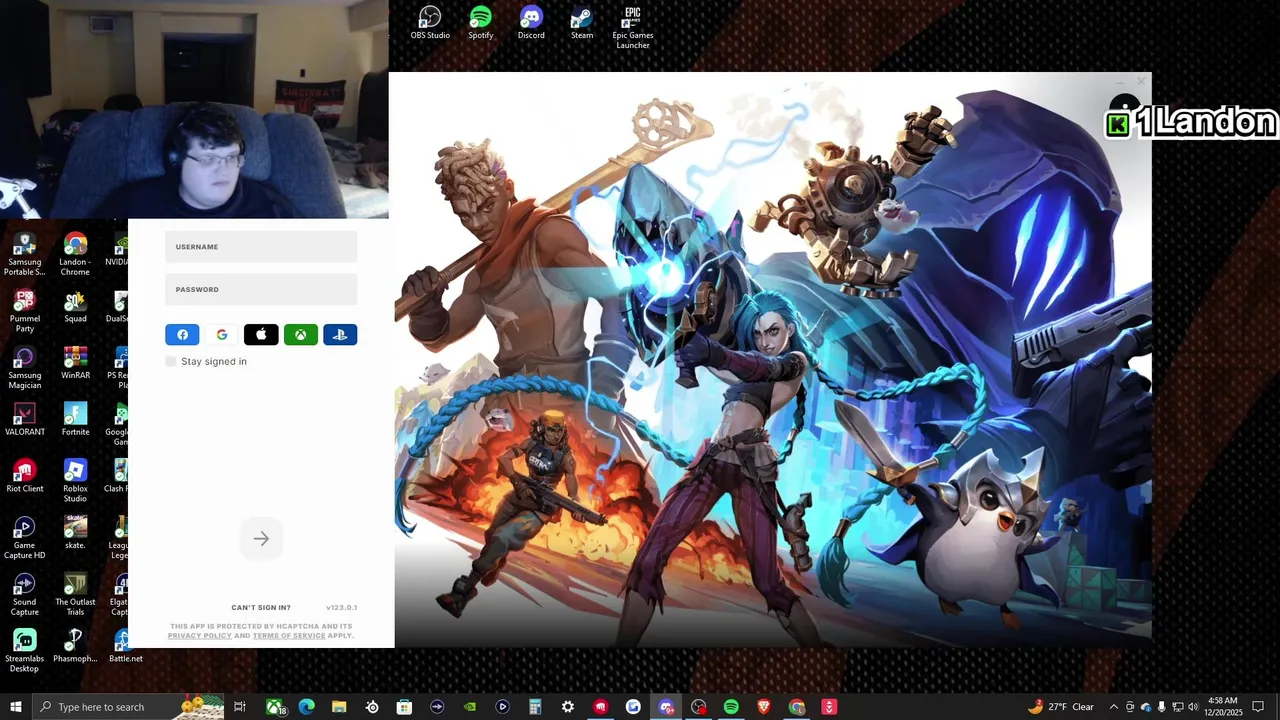
Task: Open the volume control in system tray
Action: click(1193, 707)
